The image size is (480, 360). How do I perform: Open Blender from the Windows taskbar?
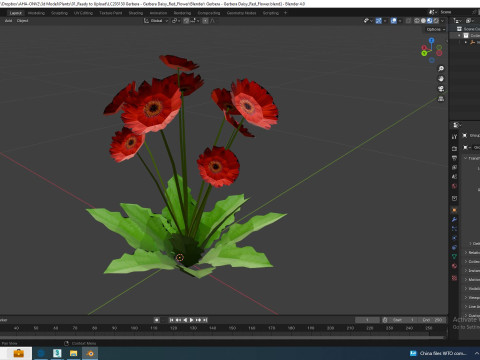(x=90, y=353)
